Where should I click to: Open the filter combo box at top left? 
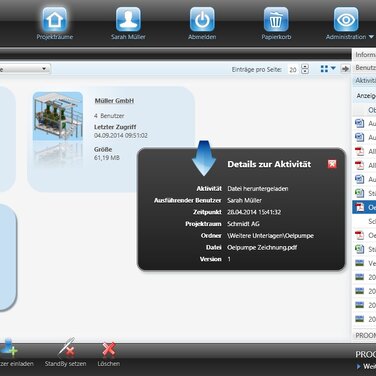pyautogui.click(x=25, y=69)
